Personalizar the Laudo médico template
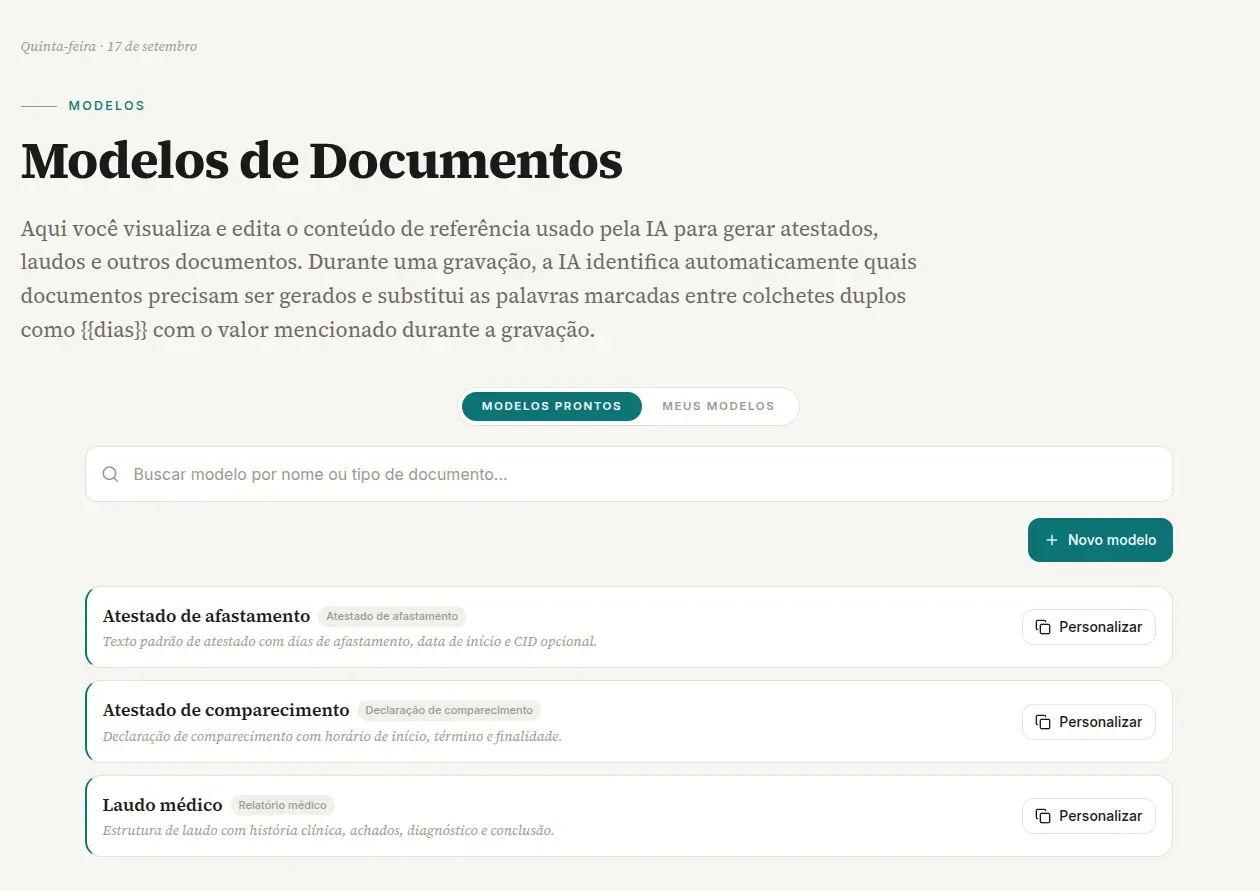Image resolution: width=1260 pixels, height=891 pixels. click(1089, 816)
